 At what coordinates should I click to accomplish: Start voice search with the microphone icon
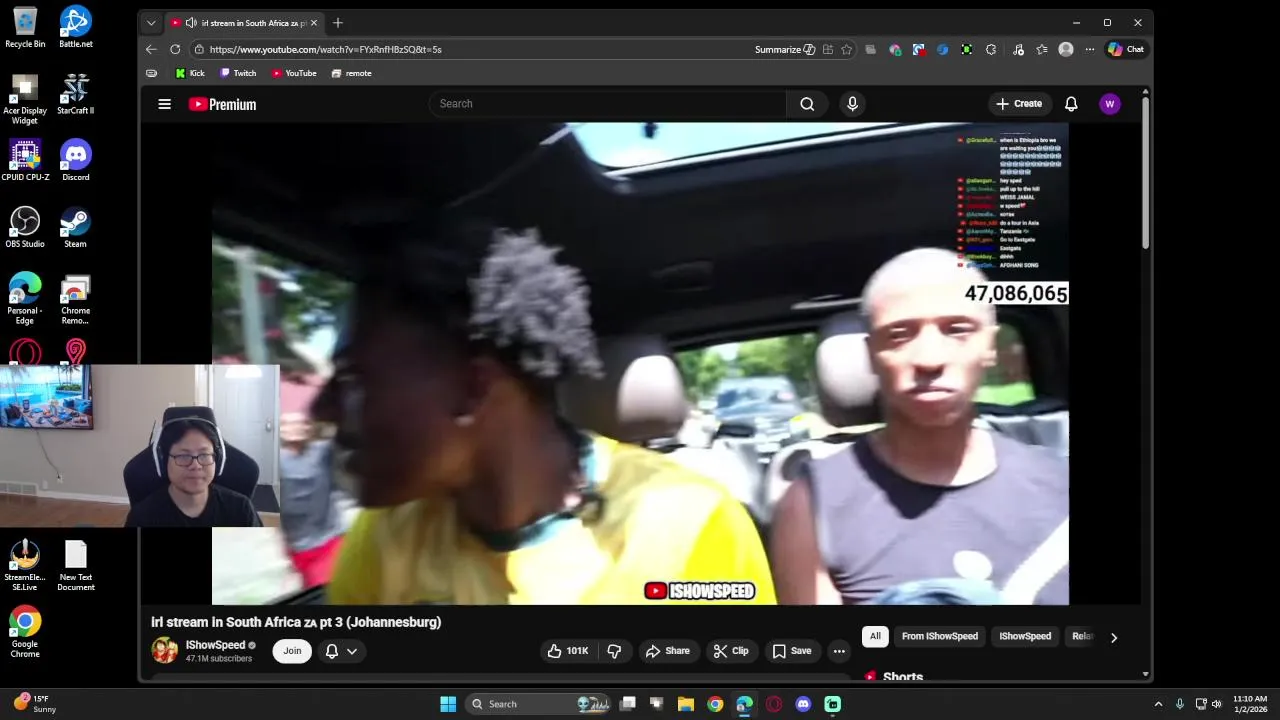pos(852,104)
